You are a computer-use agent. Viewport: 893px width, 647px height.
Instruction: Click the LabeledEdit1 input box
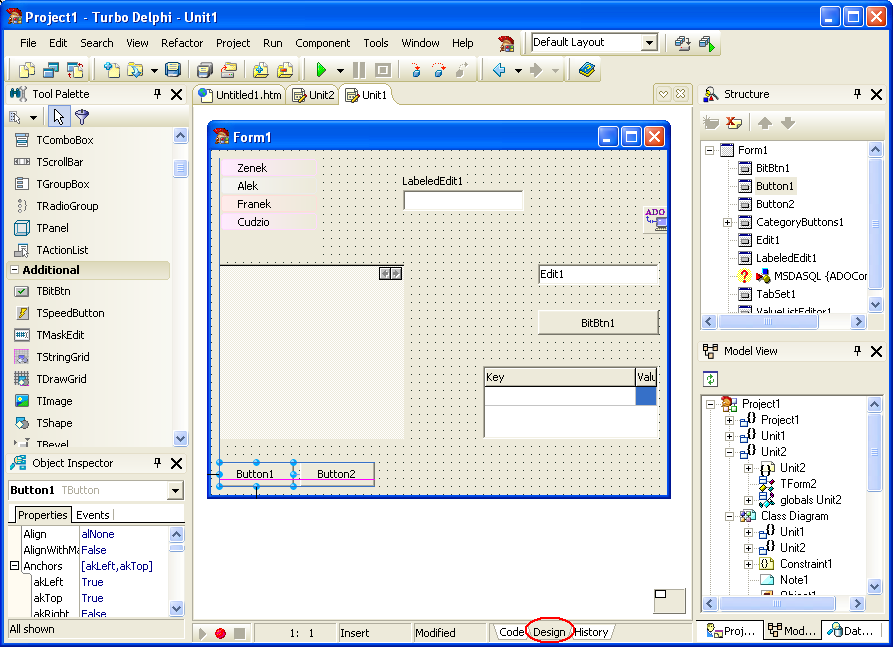click(x=463, y=200)
